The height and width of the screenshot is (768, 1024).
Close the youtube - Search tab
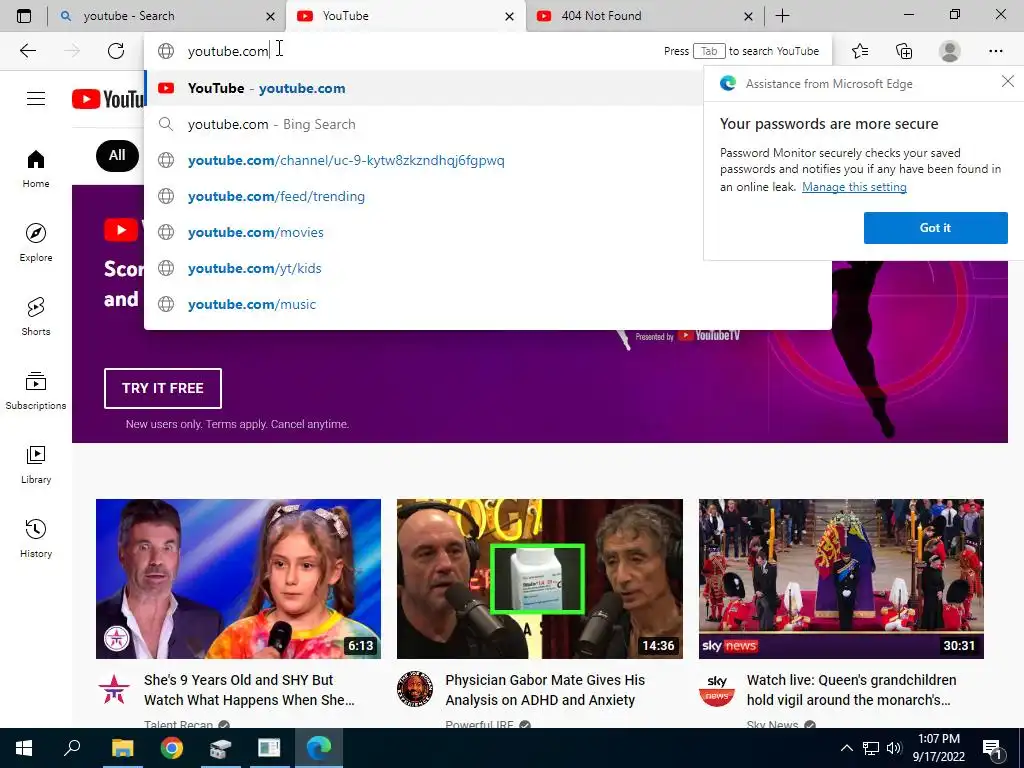[x=270, y=16]
